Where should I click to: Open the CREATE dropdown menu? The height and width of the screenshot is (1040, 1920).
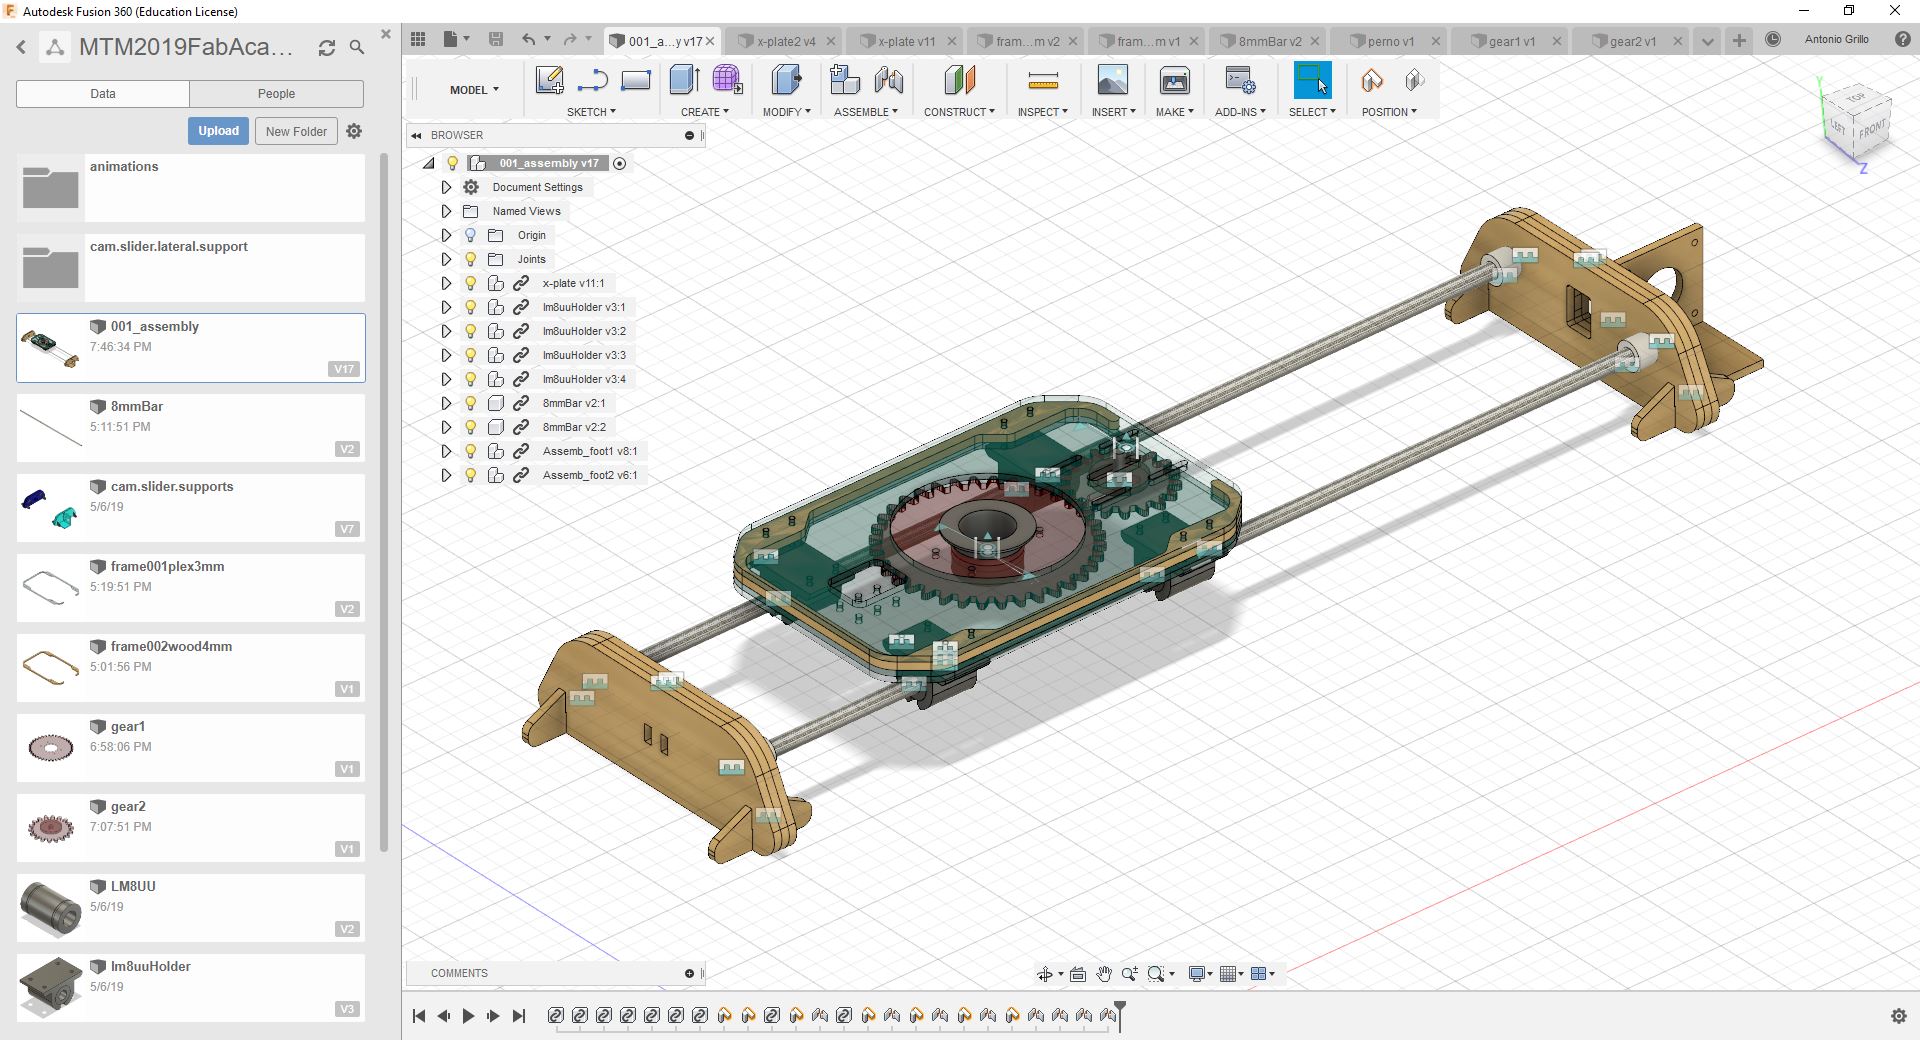[x=705, y=112]
